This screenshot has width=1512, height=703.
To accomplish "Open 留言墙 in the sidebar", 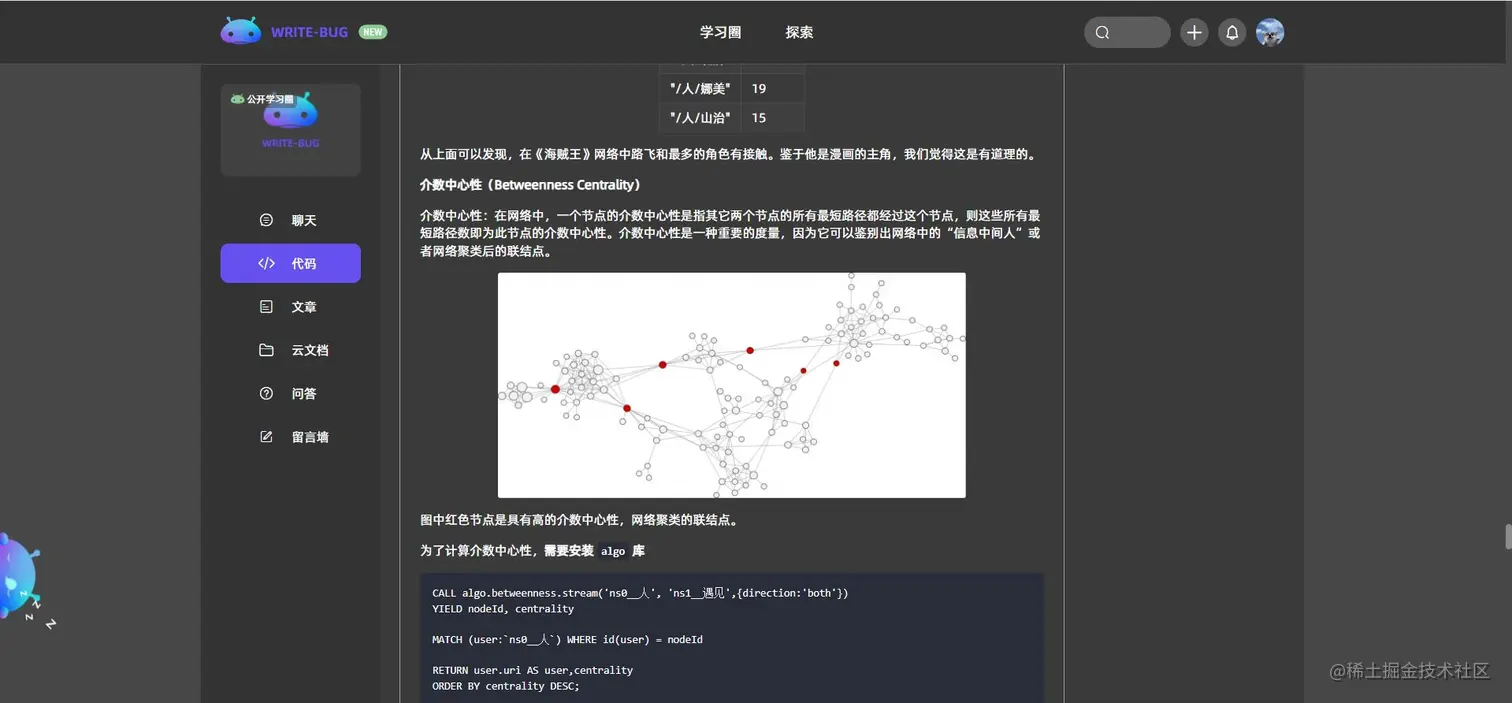I will tap(290, 437).
